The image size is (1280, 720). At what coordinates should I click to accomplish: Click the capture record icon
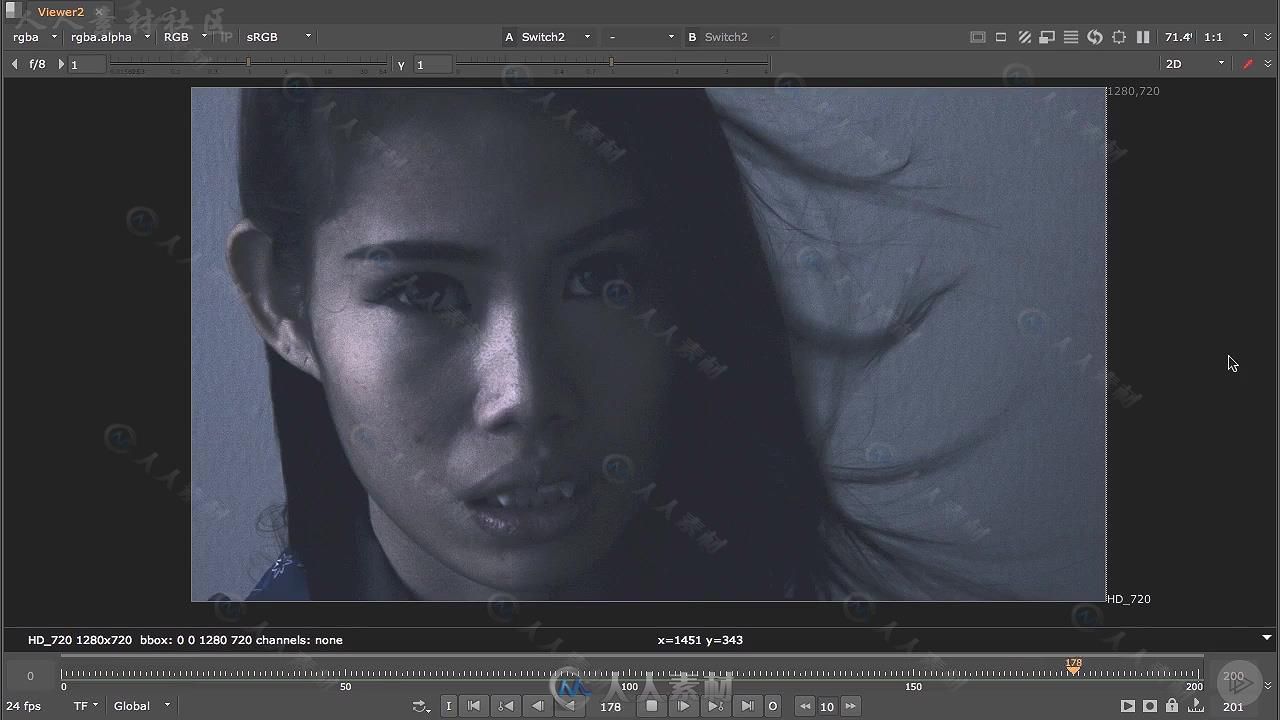click(1150, 706)
